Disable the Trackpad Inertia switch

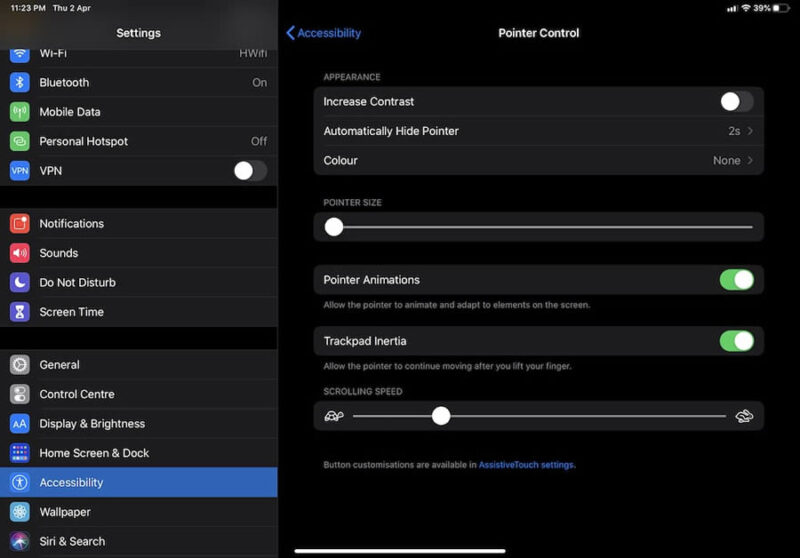click(736, 341)
